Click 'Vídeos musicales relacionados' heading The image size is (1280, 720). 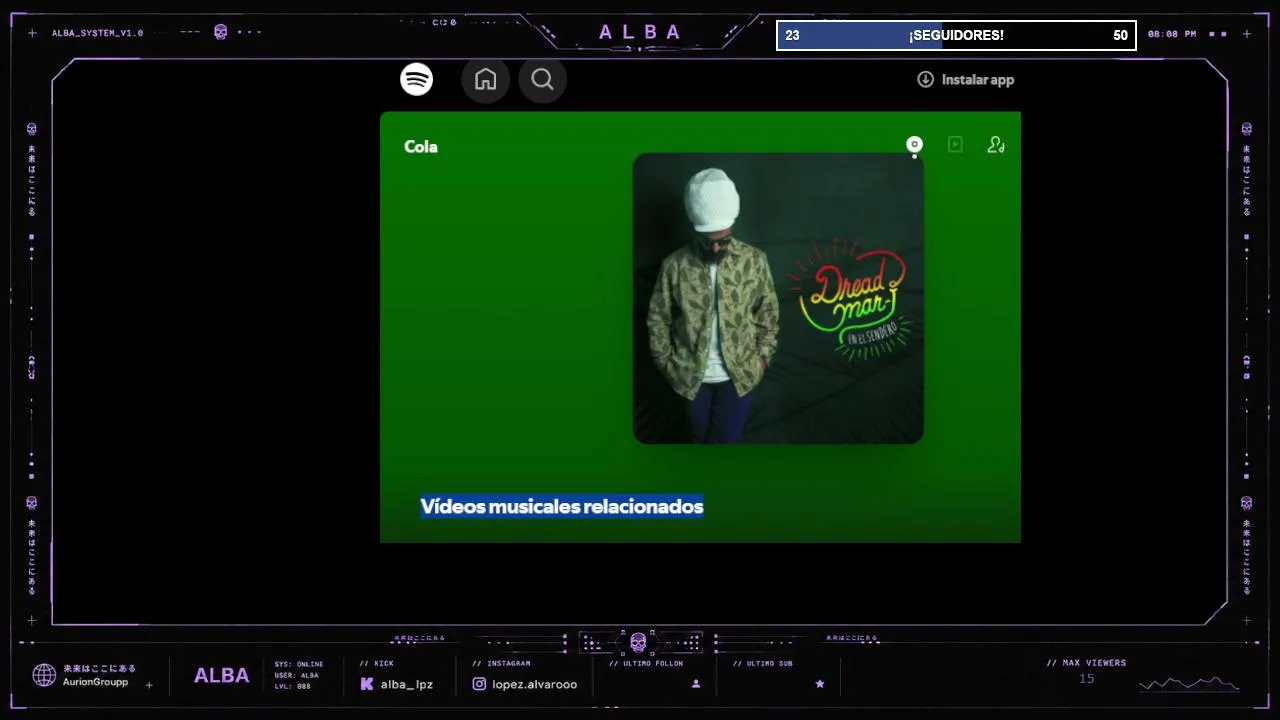coord(562,507)
